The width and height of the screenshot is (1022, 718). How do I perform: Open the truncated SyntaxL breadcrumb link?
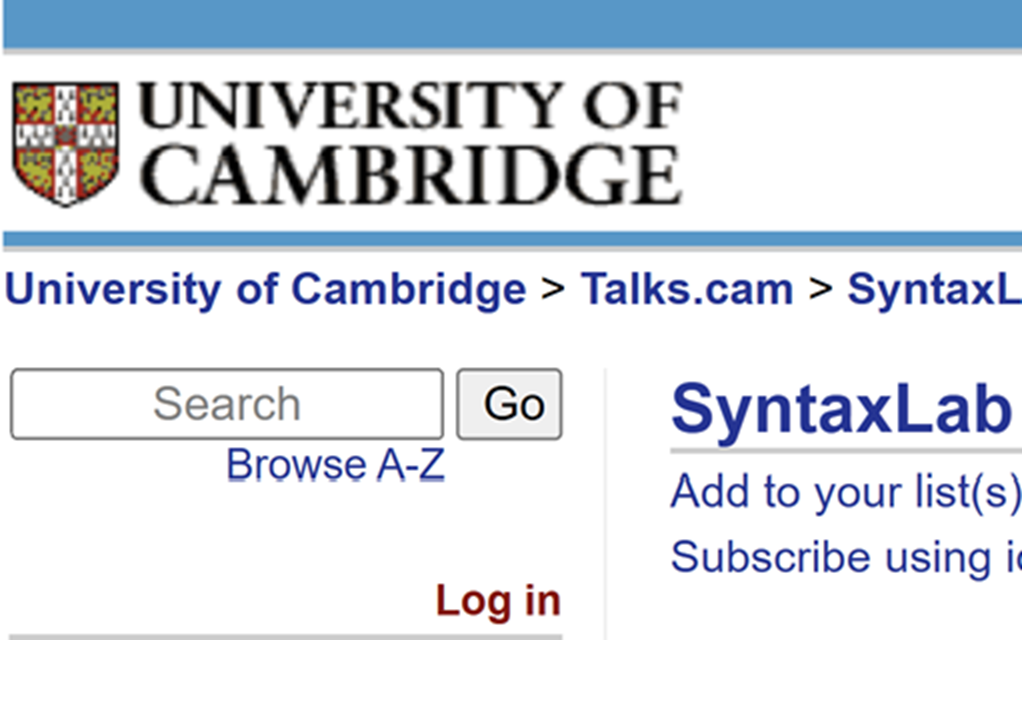click(x=934, y=290)
